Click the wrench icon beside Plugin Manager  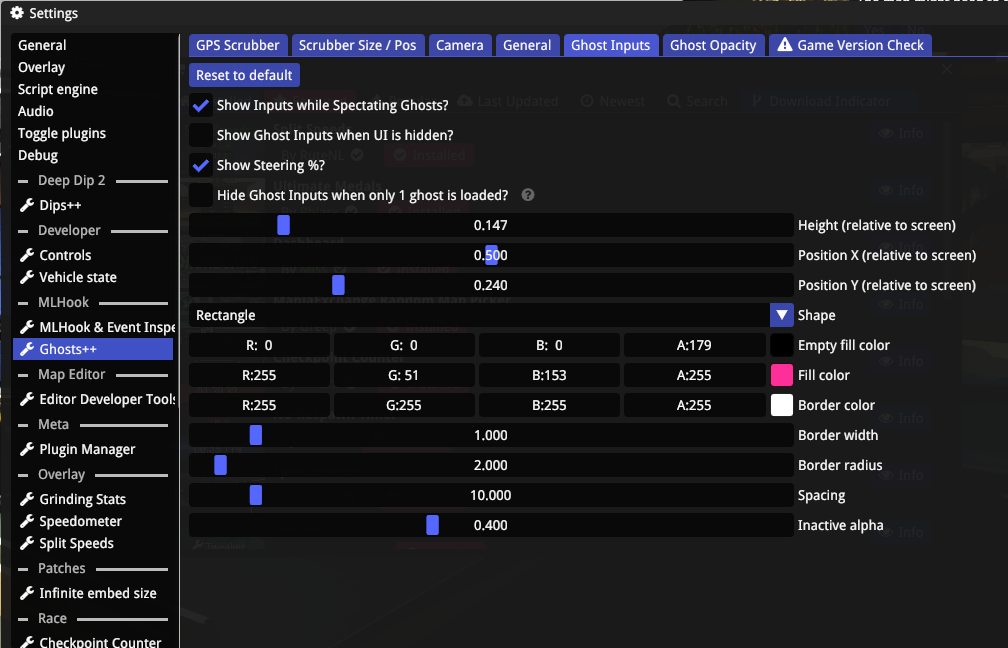pyautogui.click(x=27, y=449)
